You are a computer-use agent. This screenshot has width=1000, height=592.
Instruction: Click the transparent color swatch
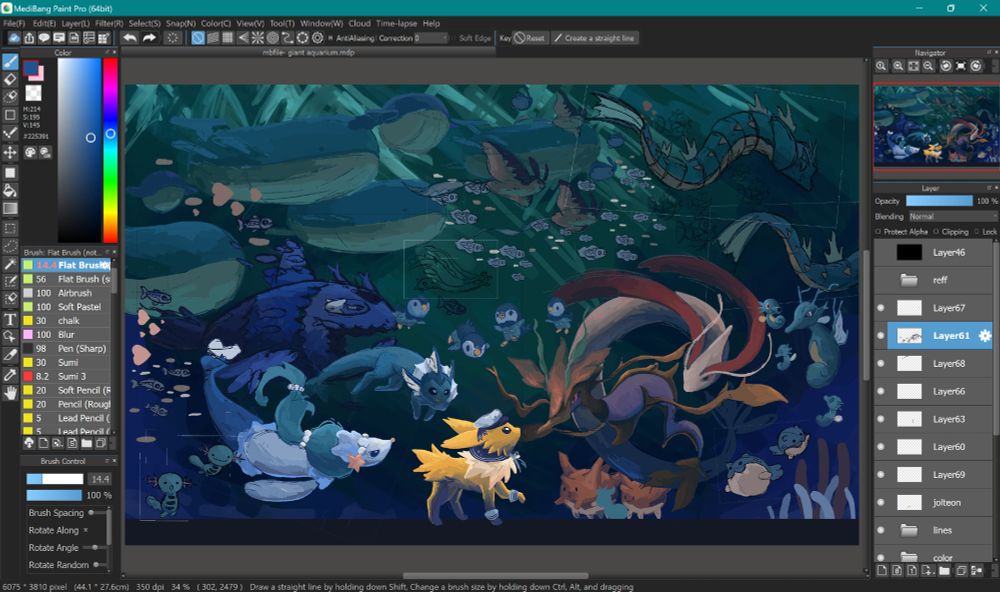33,93
